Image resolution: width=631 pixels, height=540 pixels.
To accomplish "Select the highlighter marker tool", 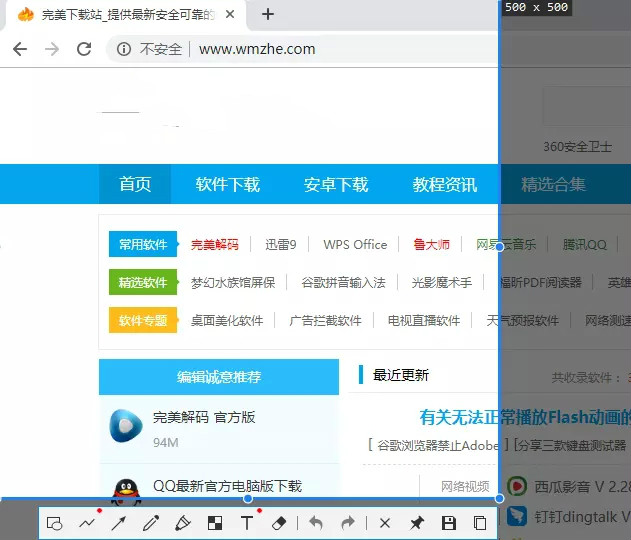I will [x=183, y=523].
